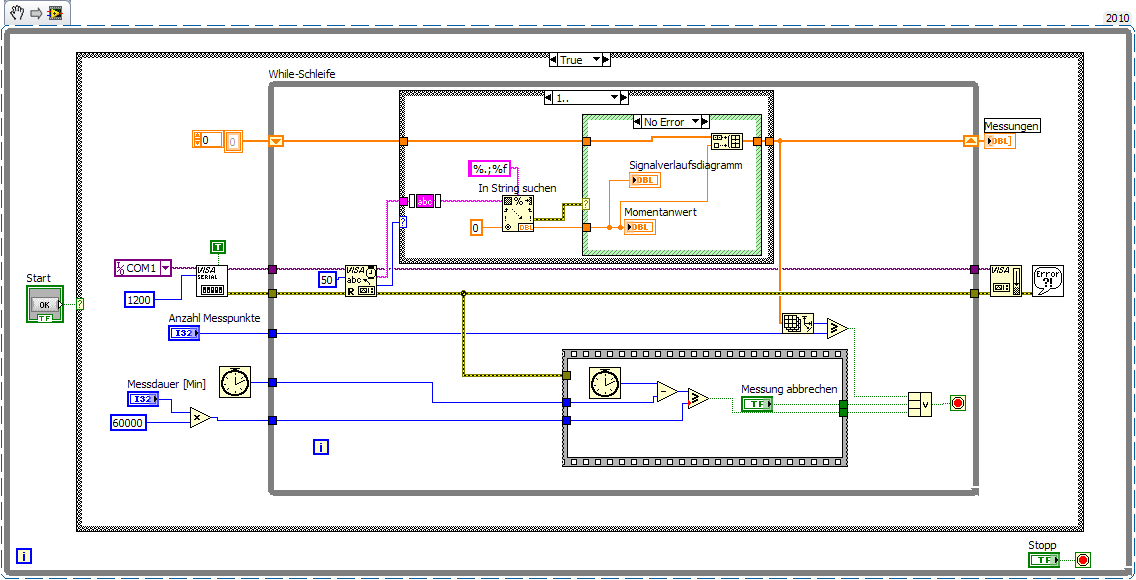Screen dimensions: 1136x580
Task: Select the Momentanwert DBL terminal
Action: (640, 227)
